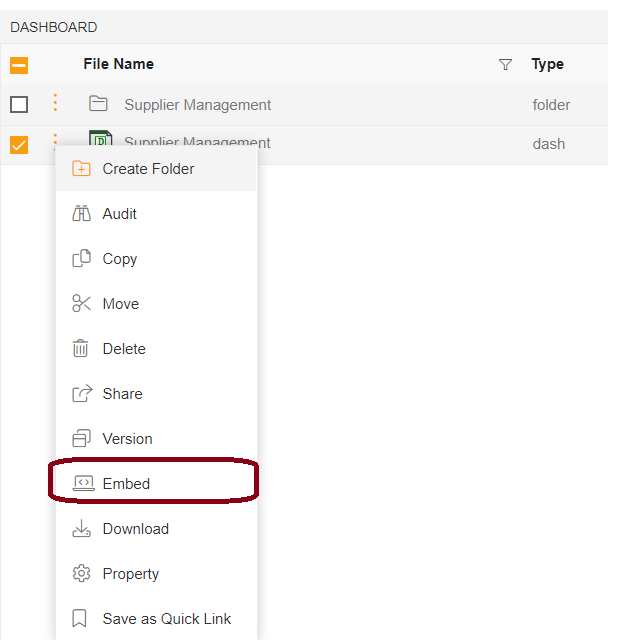Image resolution: width=635 pixels, height=640 pixels.
Task: Click the dashboard file icon in dash row
Action: (x=100, y=138)
